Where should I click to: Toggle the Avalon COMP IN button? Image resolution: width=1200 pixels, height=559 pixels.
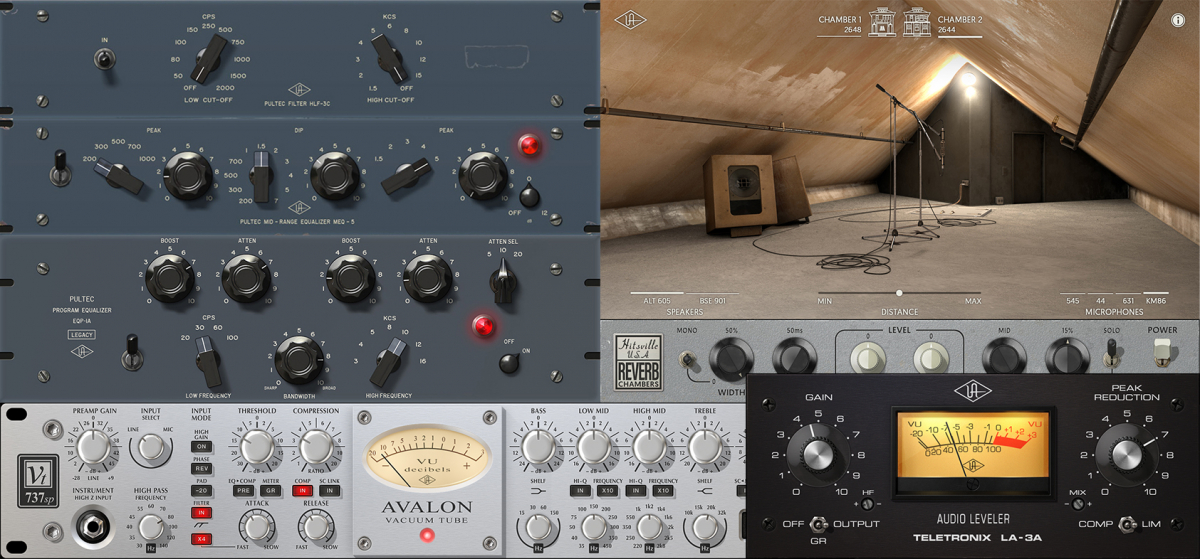[x=301, y=491]
